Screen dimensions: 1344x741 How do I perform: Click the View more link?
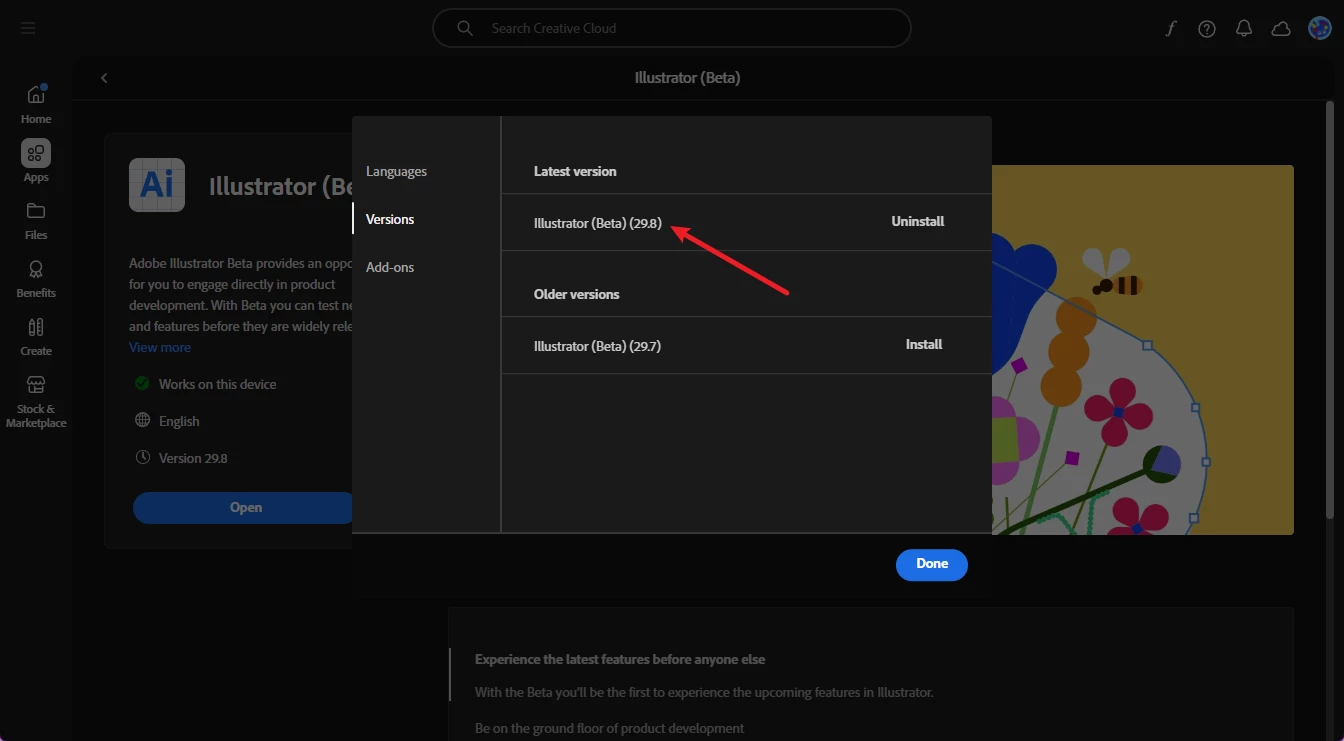click(x=160, y=347)
